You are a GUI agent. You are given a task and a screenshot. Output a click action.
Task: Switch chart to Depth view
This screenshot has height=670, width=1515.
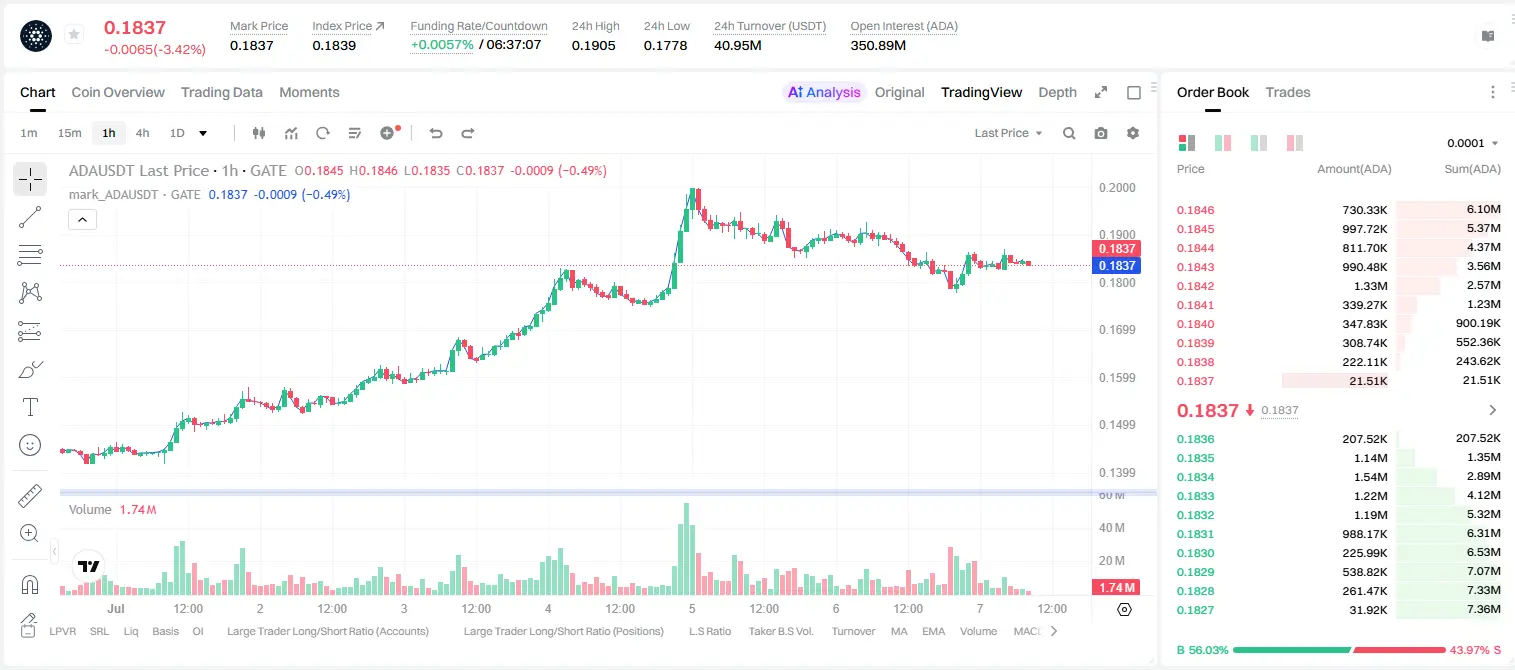coord(1057,92)
